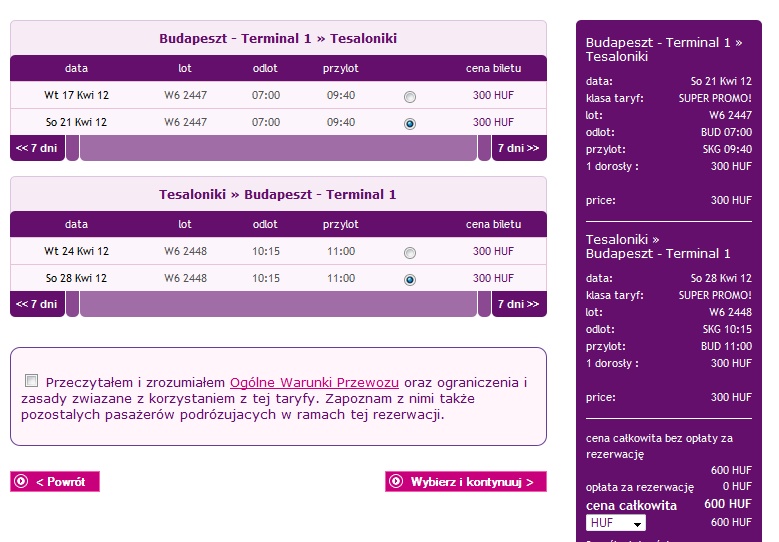Click the Powrót button

[55, 481]
